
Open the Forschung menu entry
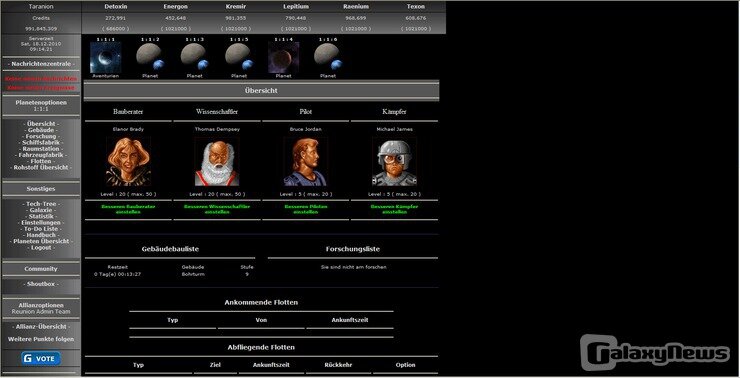(41, 136)
